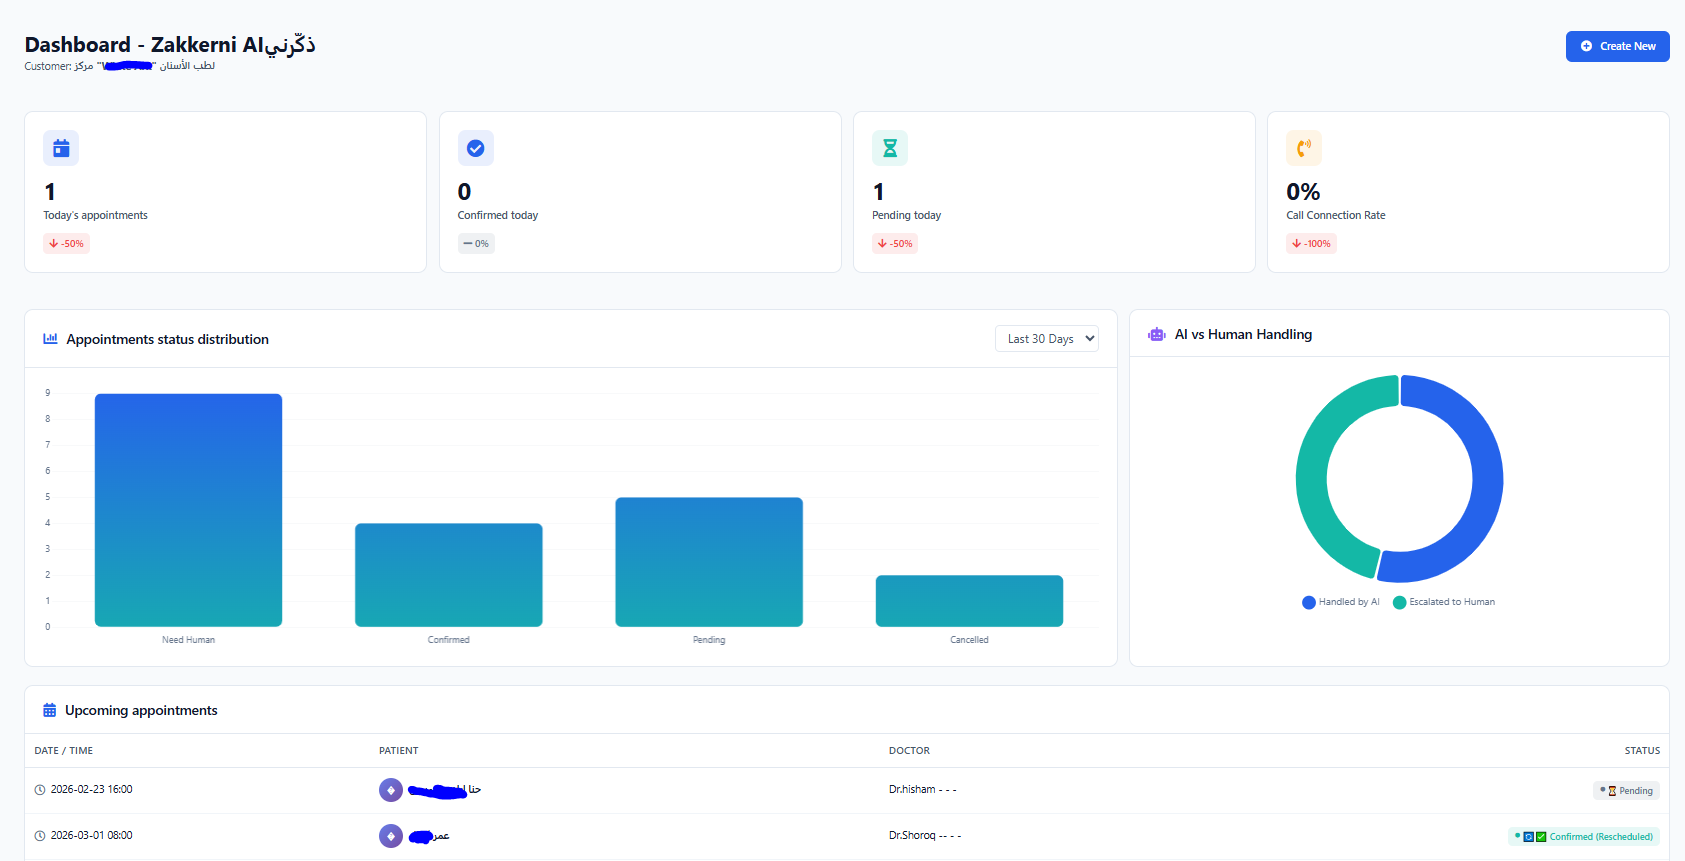The height and width of the screenshot is (861, 1685).
Task: Click the patient avatar in the Dr.hisham row
Action: pos(391,790)
